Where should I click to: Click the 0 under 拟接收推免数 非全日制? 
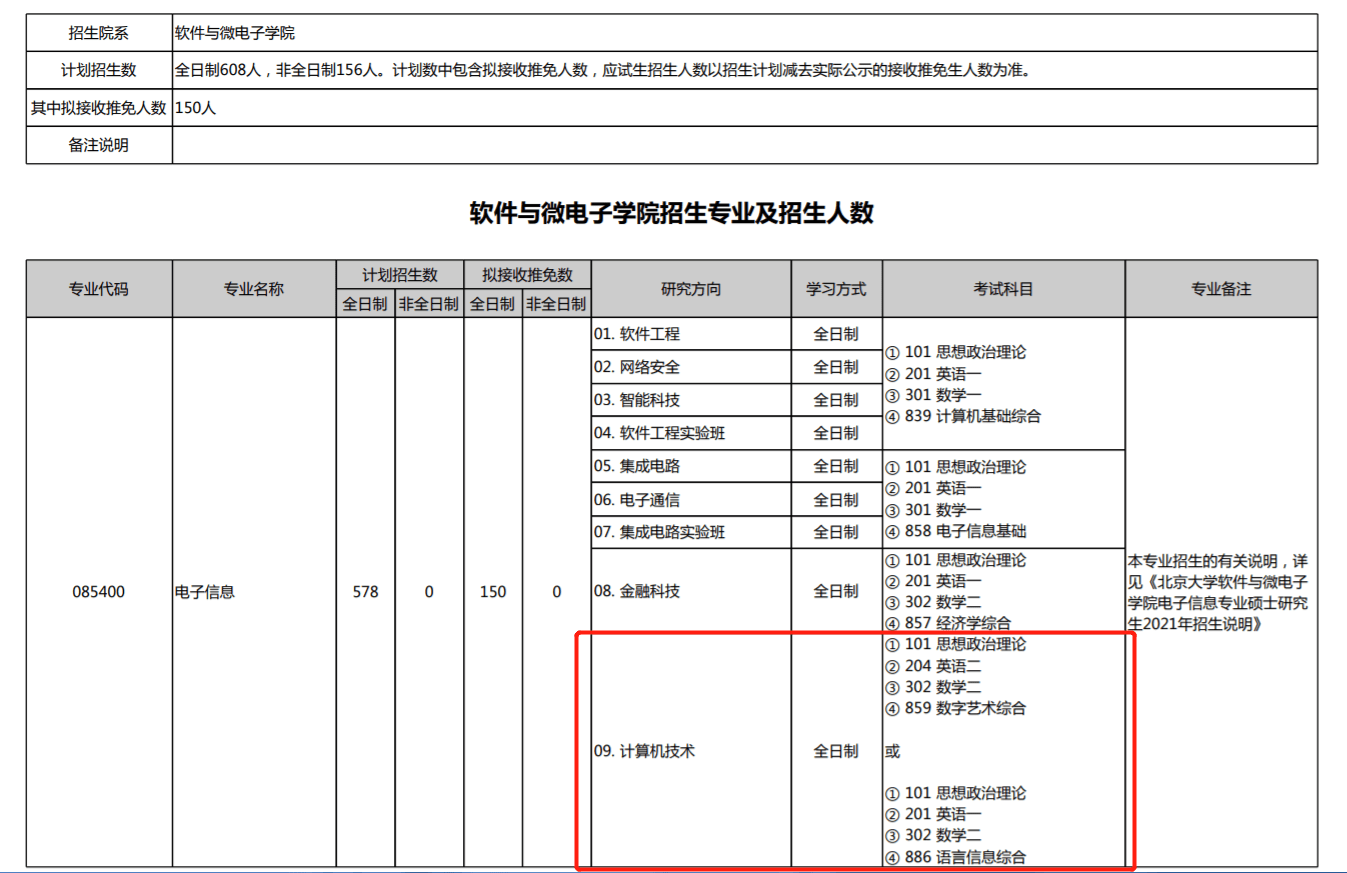pos(556,591)
